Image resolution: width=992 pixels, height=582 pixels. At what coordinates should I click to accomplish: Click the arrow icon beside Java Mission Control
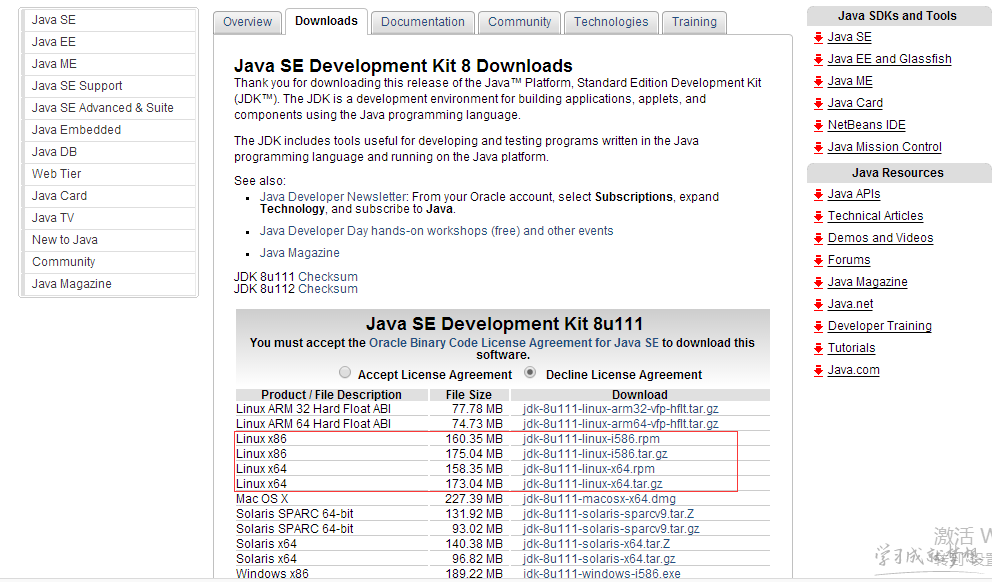point(818,147)
